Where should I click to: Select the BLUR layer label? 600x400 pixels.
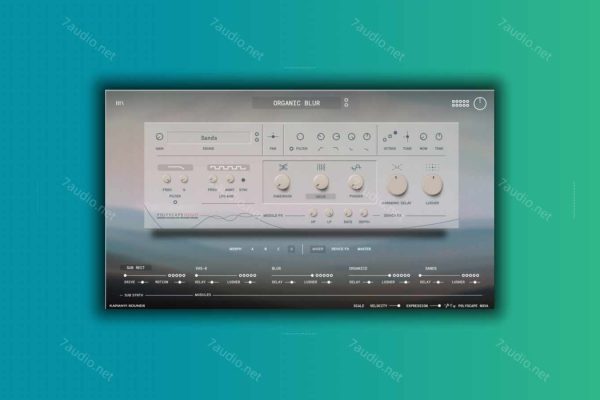tap(276, 268)
